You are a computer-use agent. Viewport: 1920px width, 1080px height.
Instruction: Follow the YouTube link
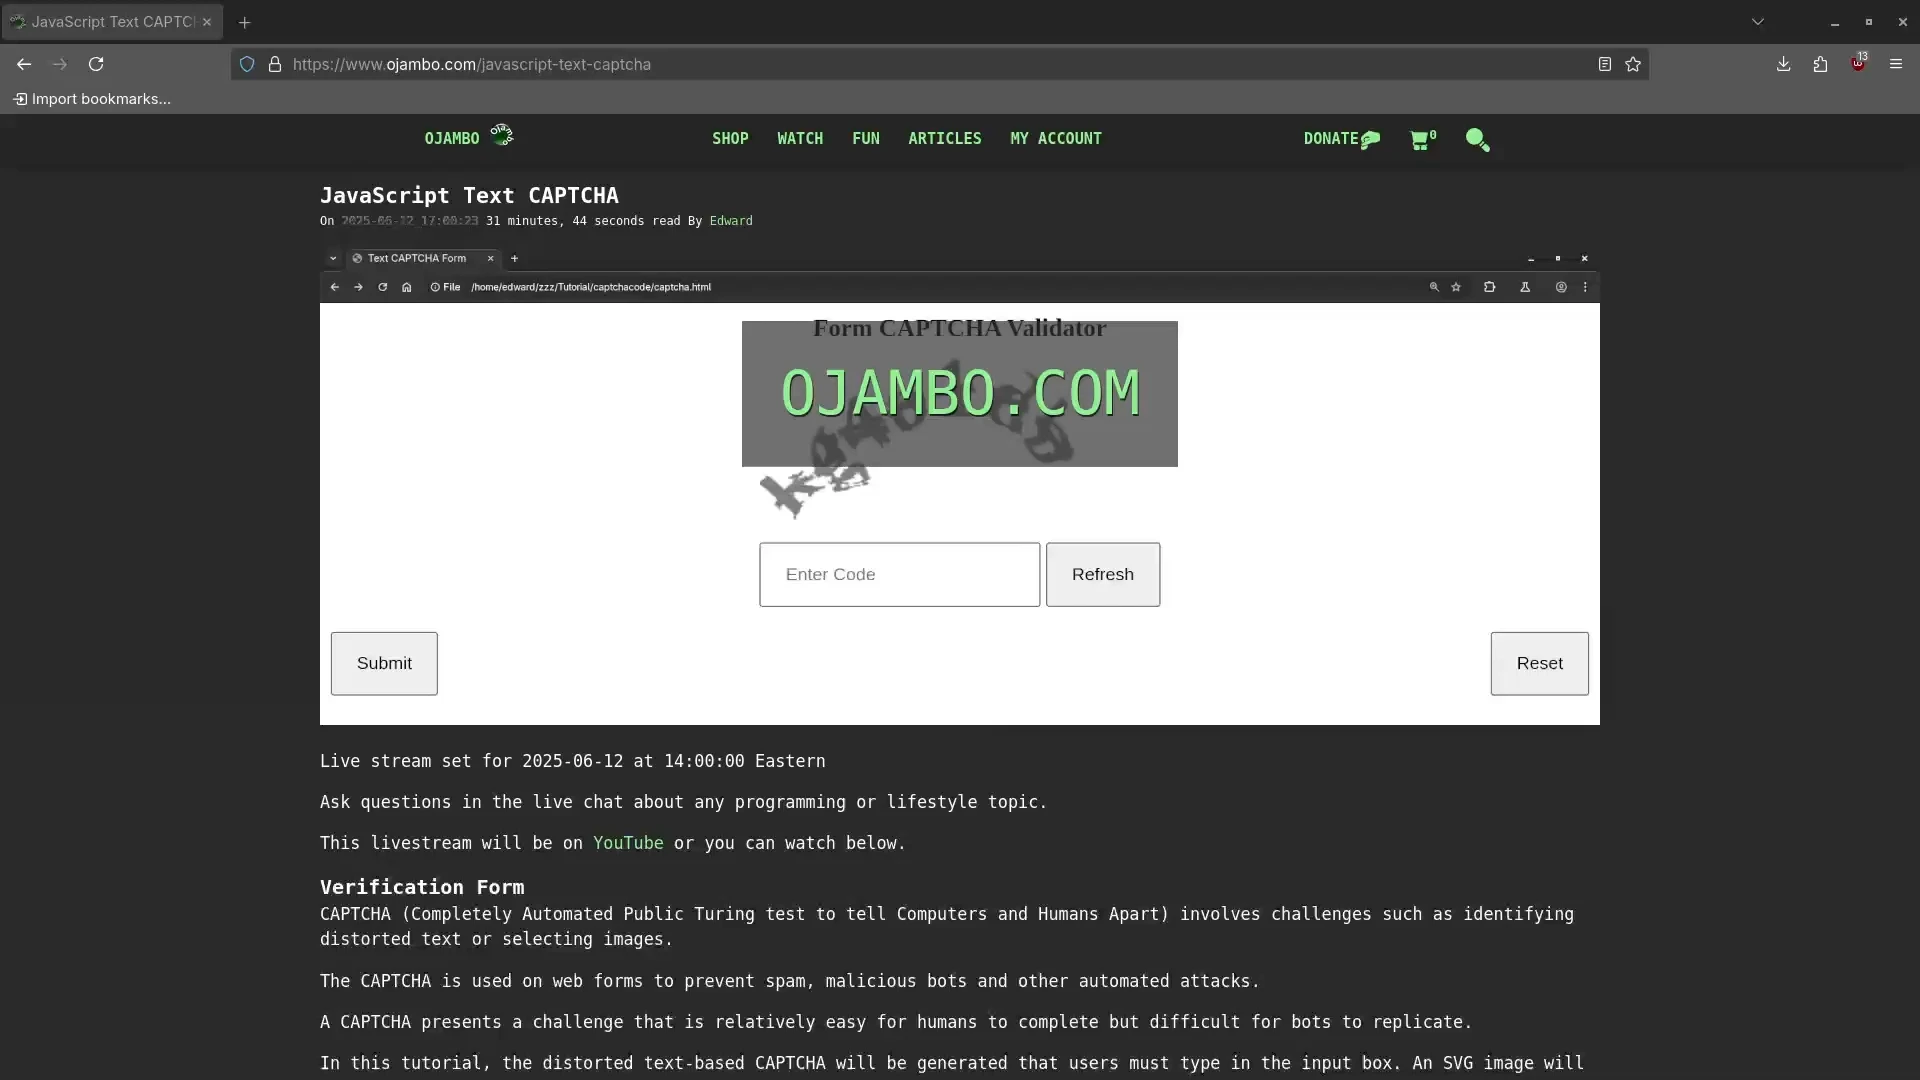[628, 843]
